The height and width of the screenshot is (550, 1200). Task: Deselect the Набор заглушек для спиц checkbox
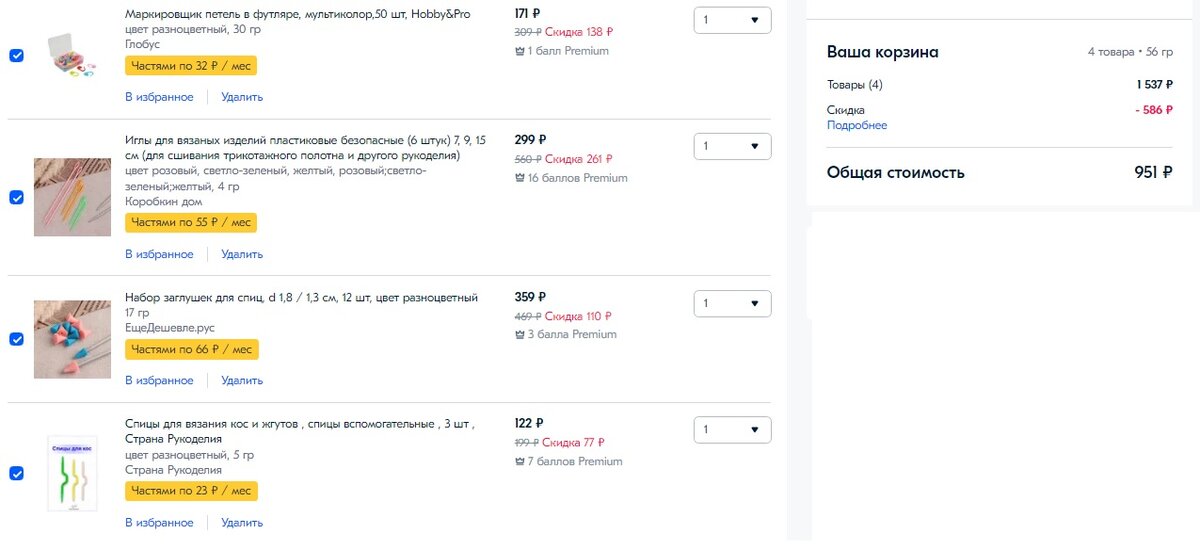point(16,339)
